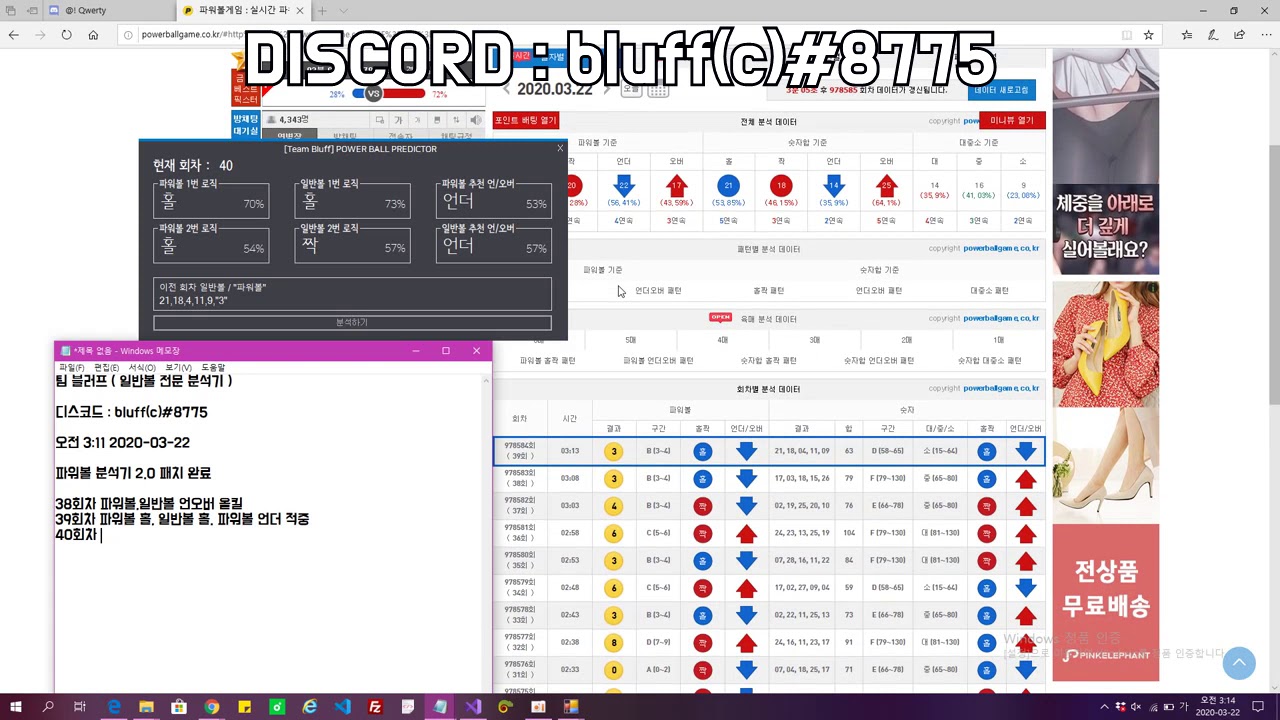The image size is (1280, 720).
Task: Click the 분석하기 button in Power Ball Predictor
Action: (352, 323)
